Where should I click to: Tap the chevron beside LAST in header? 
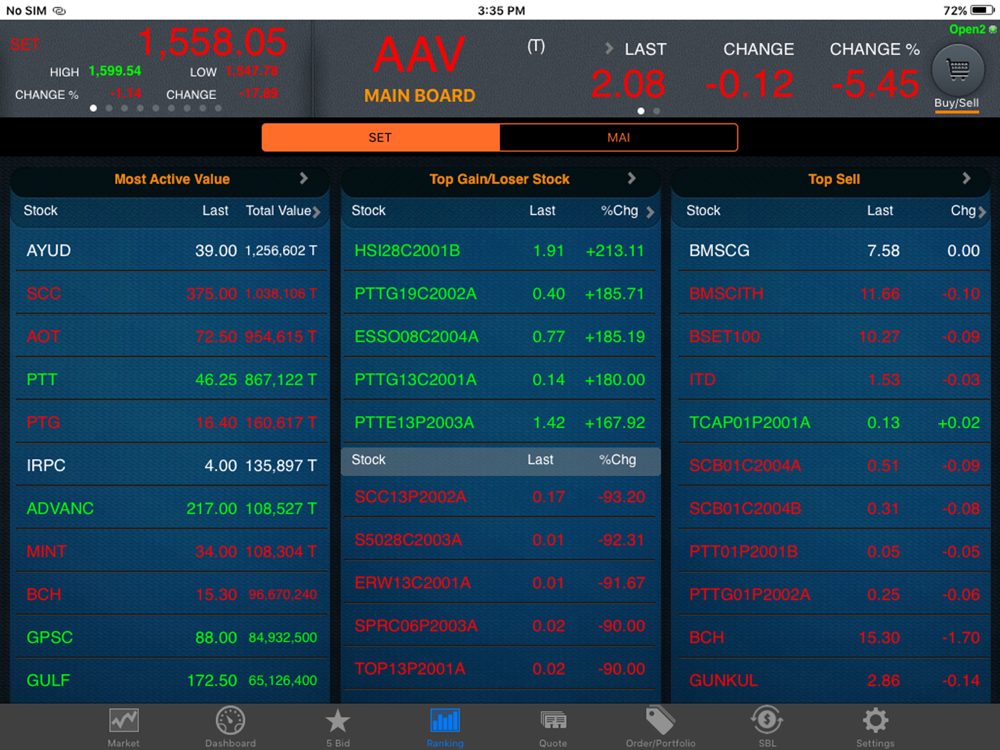click(x=609, y=48)
